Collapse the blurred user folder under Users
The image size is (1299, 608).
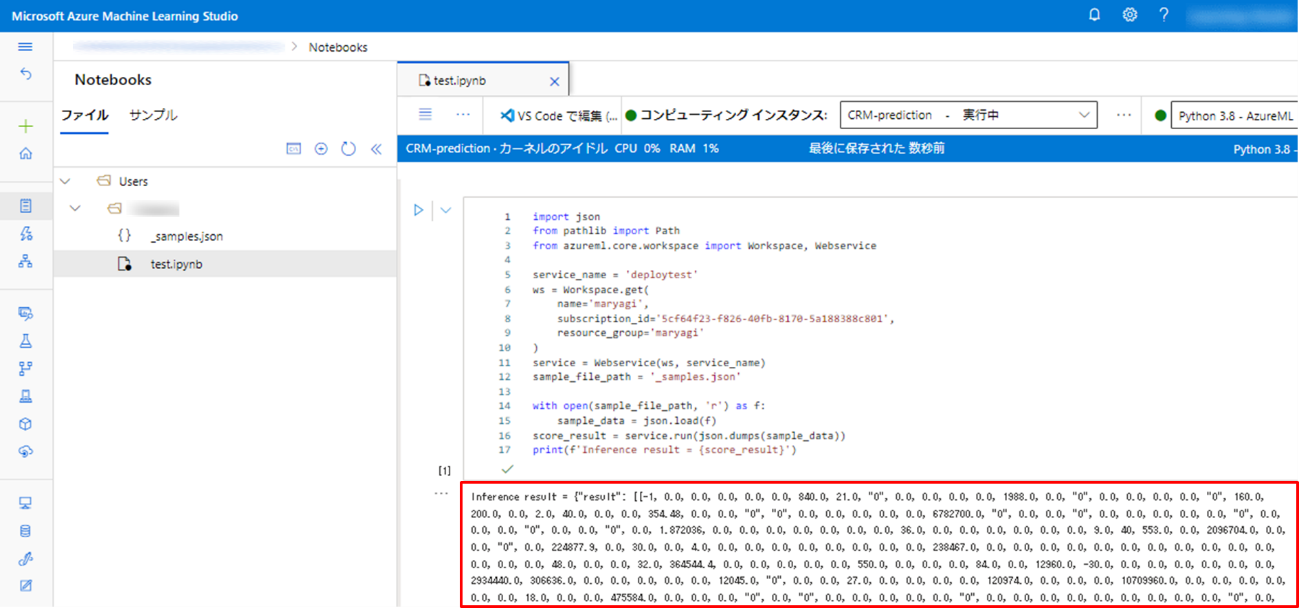point(75,209)
